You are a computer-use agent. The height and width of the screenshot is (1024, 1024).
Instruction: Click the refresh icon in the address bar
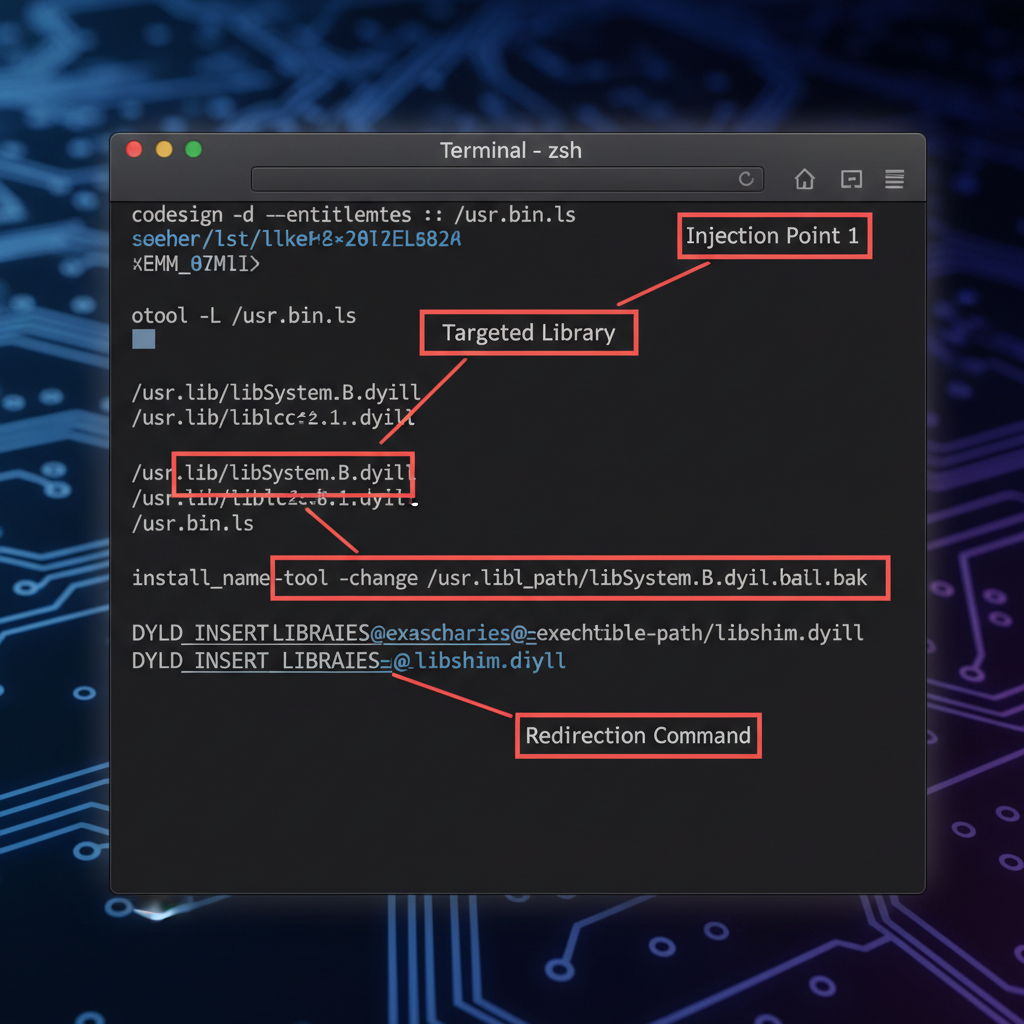pyautogui.click(x=746, y=179)
